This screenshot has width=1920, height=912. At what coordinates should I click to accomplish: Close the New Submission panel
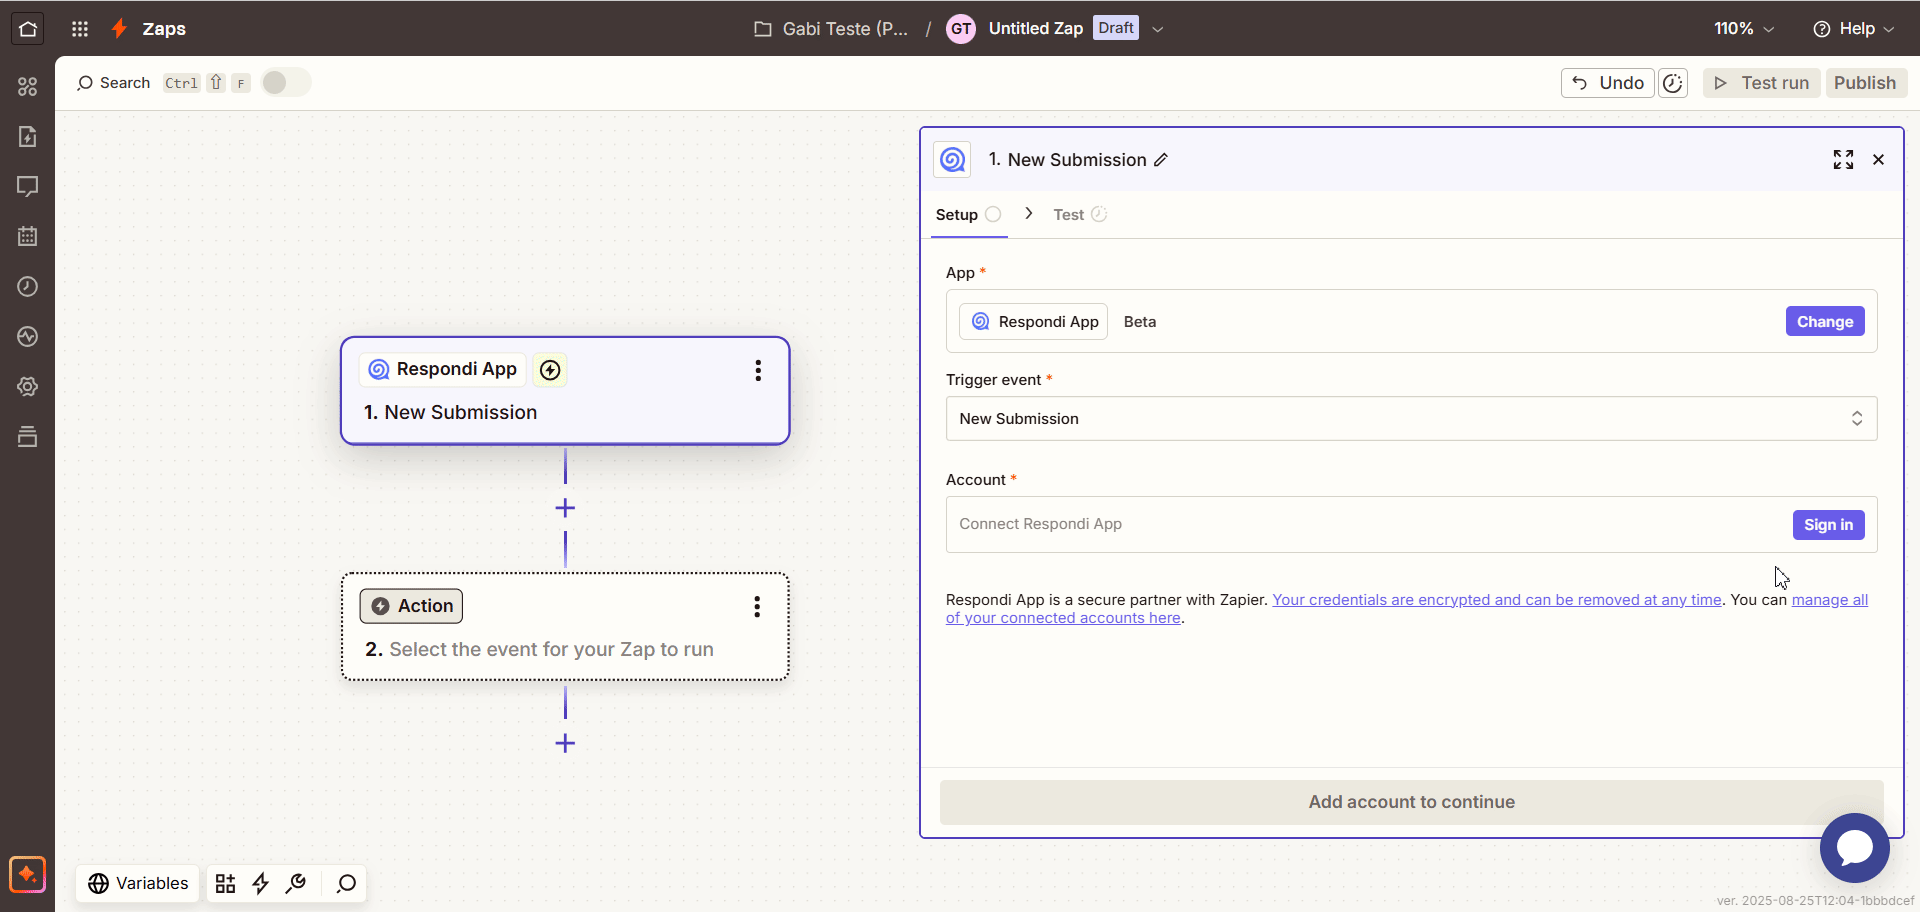(1878, 160)
